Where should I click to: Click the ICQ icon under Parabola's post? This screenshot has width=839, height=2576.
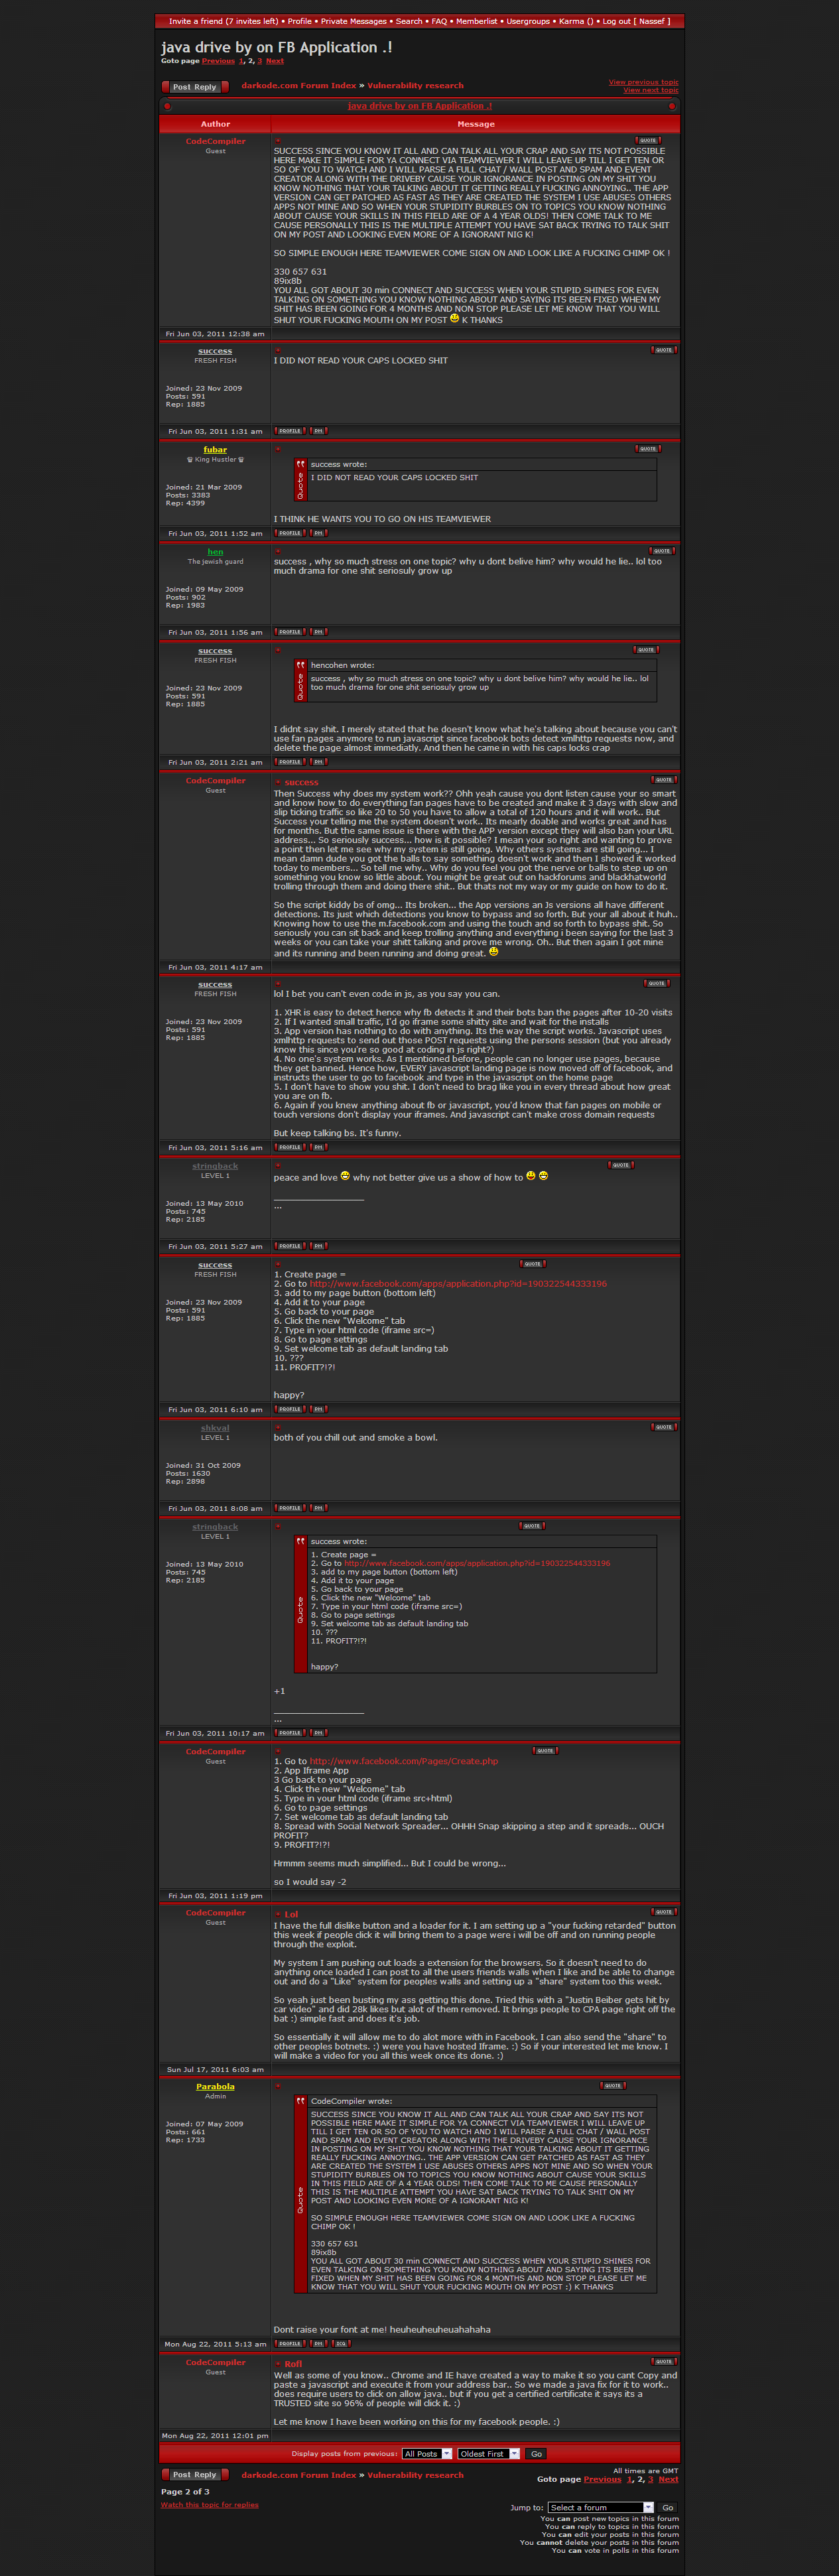point(341,2343)
